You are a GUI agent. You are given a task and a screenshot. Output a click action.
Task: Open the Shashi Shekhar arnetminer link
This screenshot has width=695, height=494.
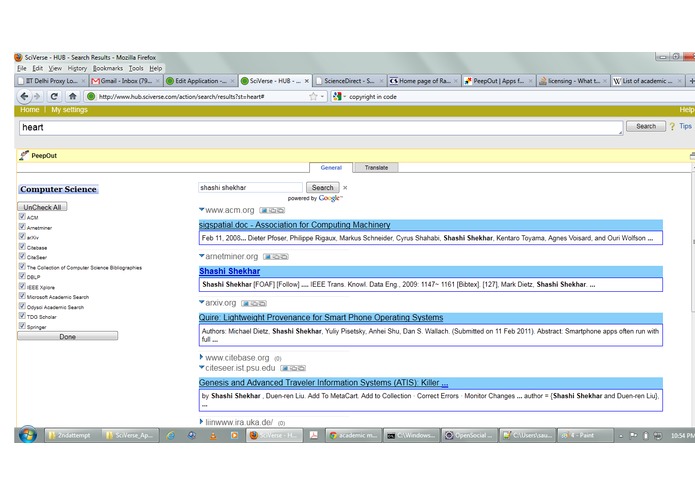pyautogui.click(x=230, y=271)
